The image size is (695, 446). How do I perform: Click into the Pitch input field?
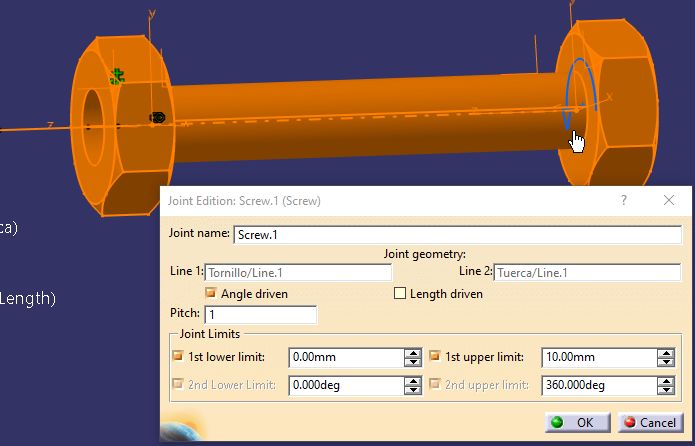(x=261, y=314)
